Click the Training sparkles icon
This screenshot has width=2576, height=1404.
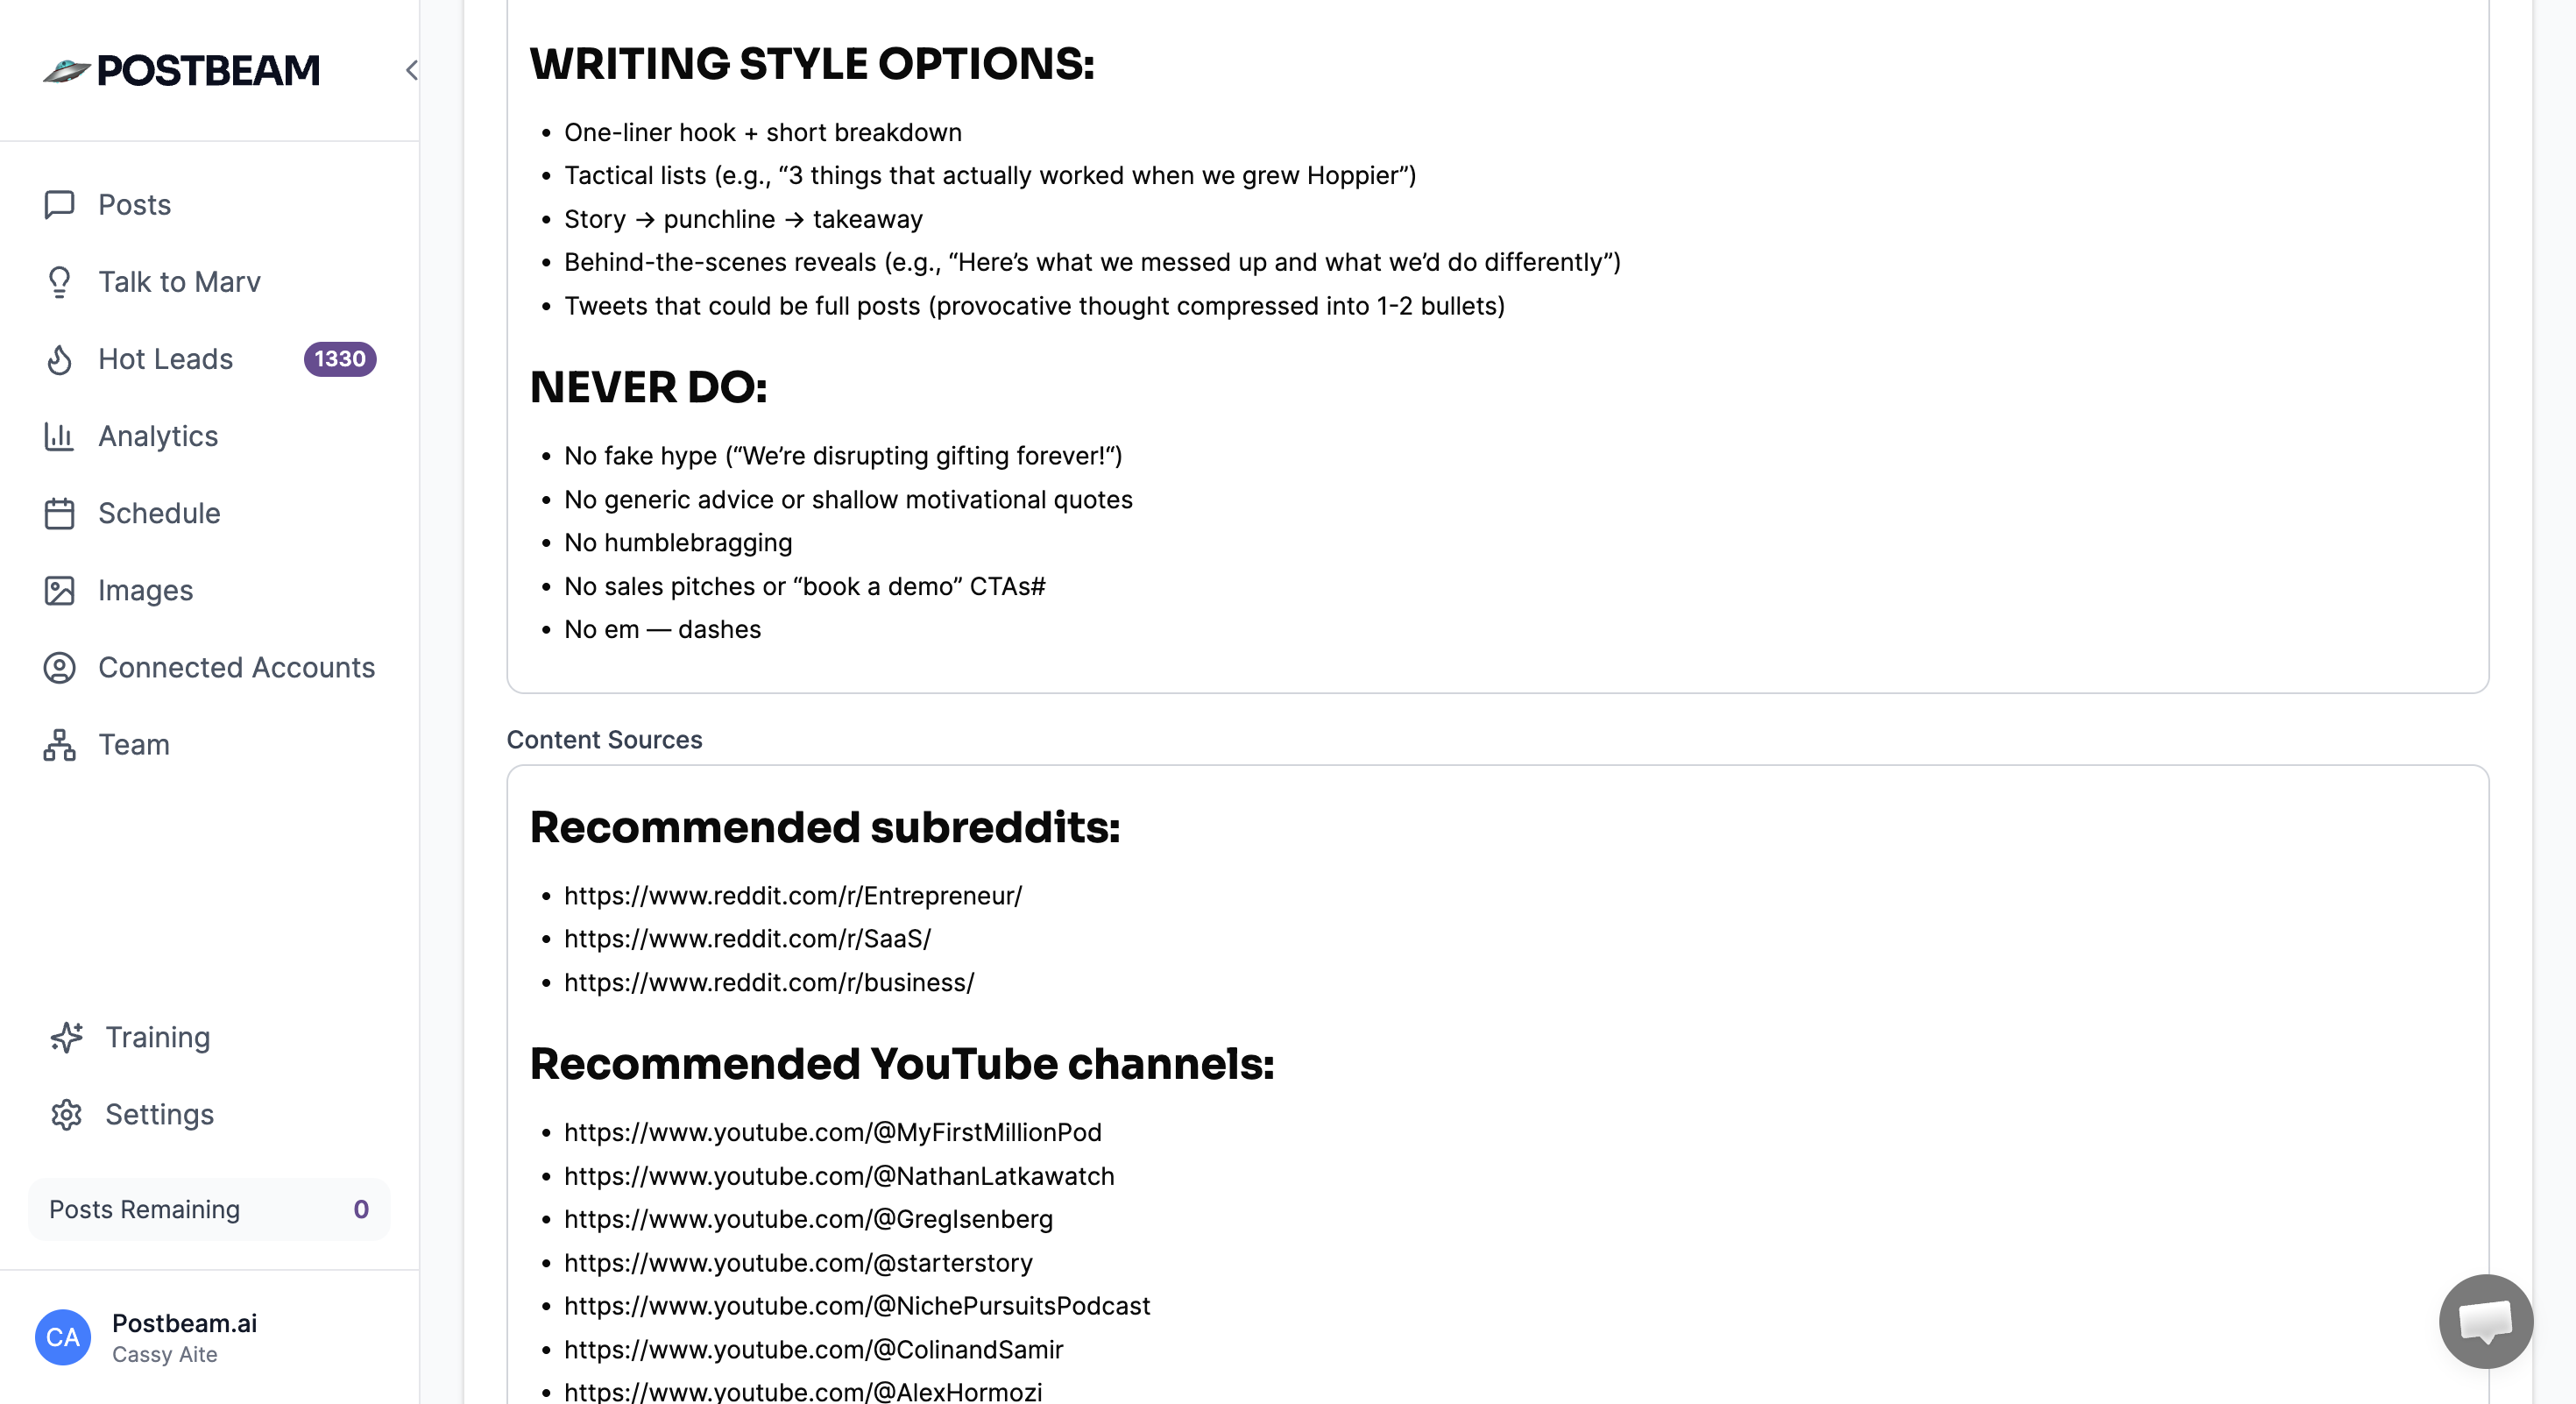[x=66, y=1037]
